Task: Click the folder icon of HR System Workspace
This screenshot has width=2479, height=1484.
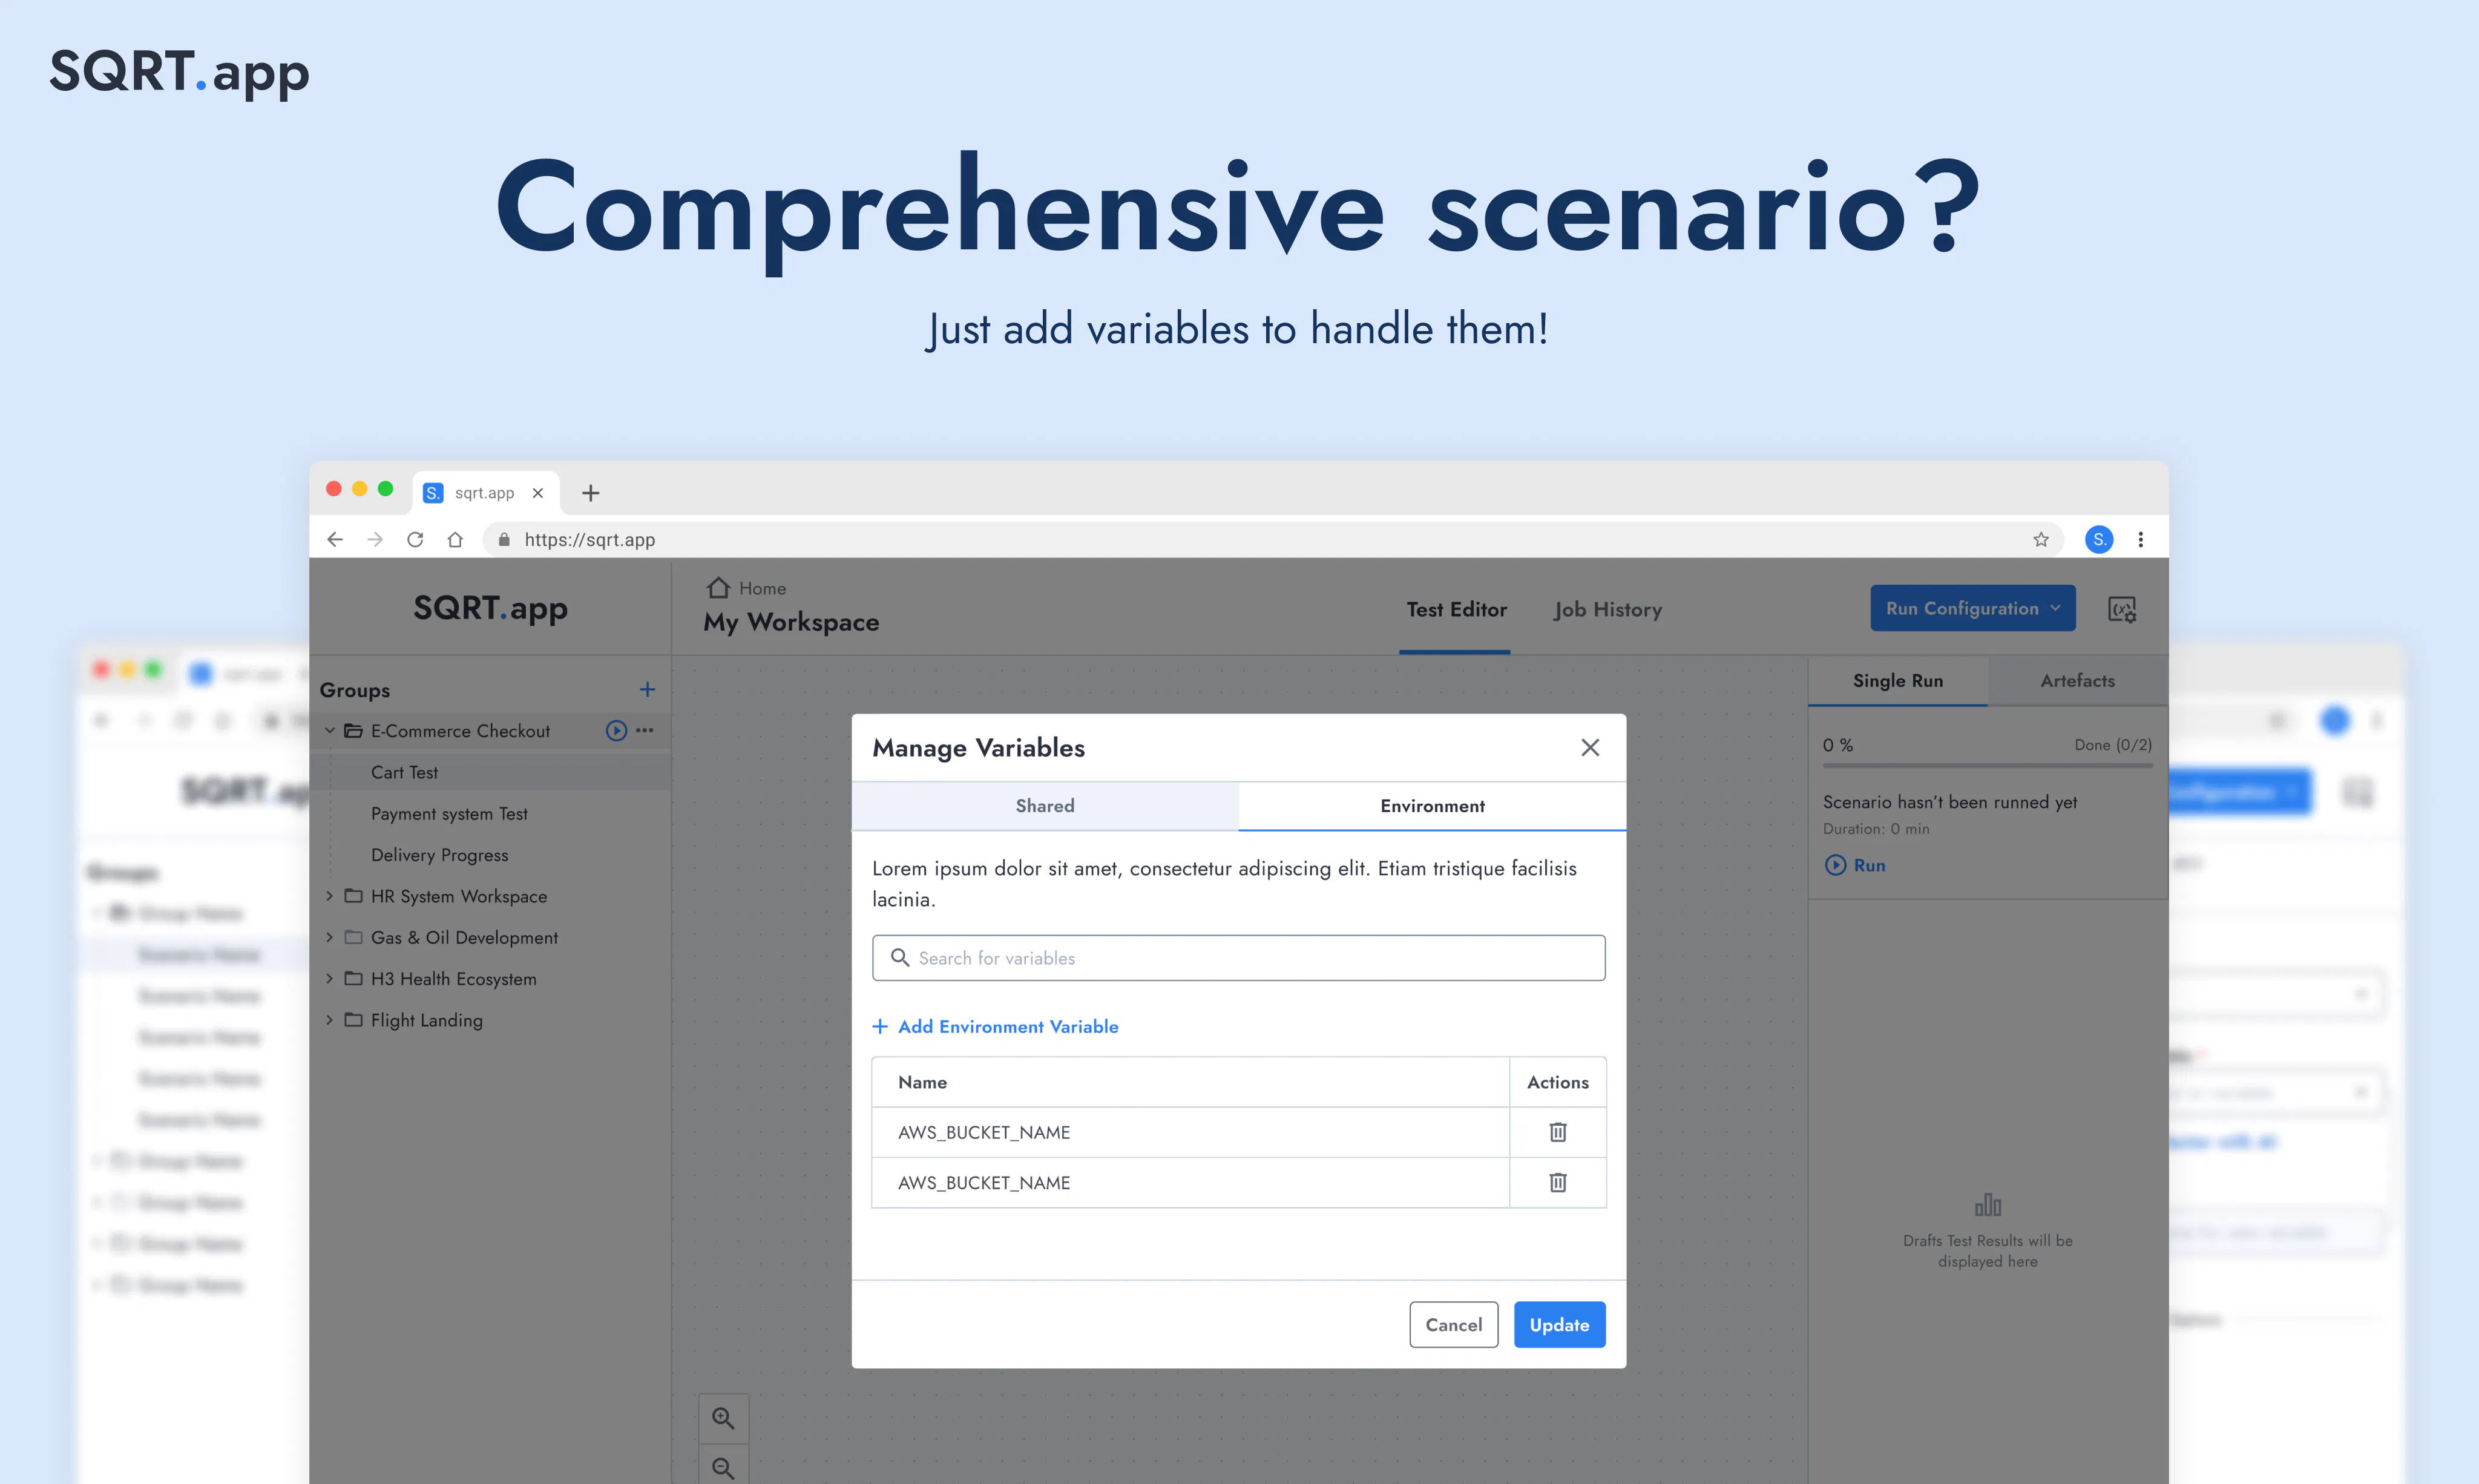Action: 353,896
